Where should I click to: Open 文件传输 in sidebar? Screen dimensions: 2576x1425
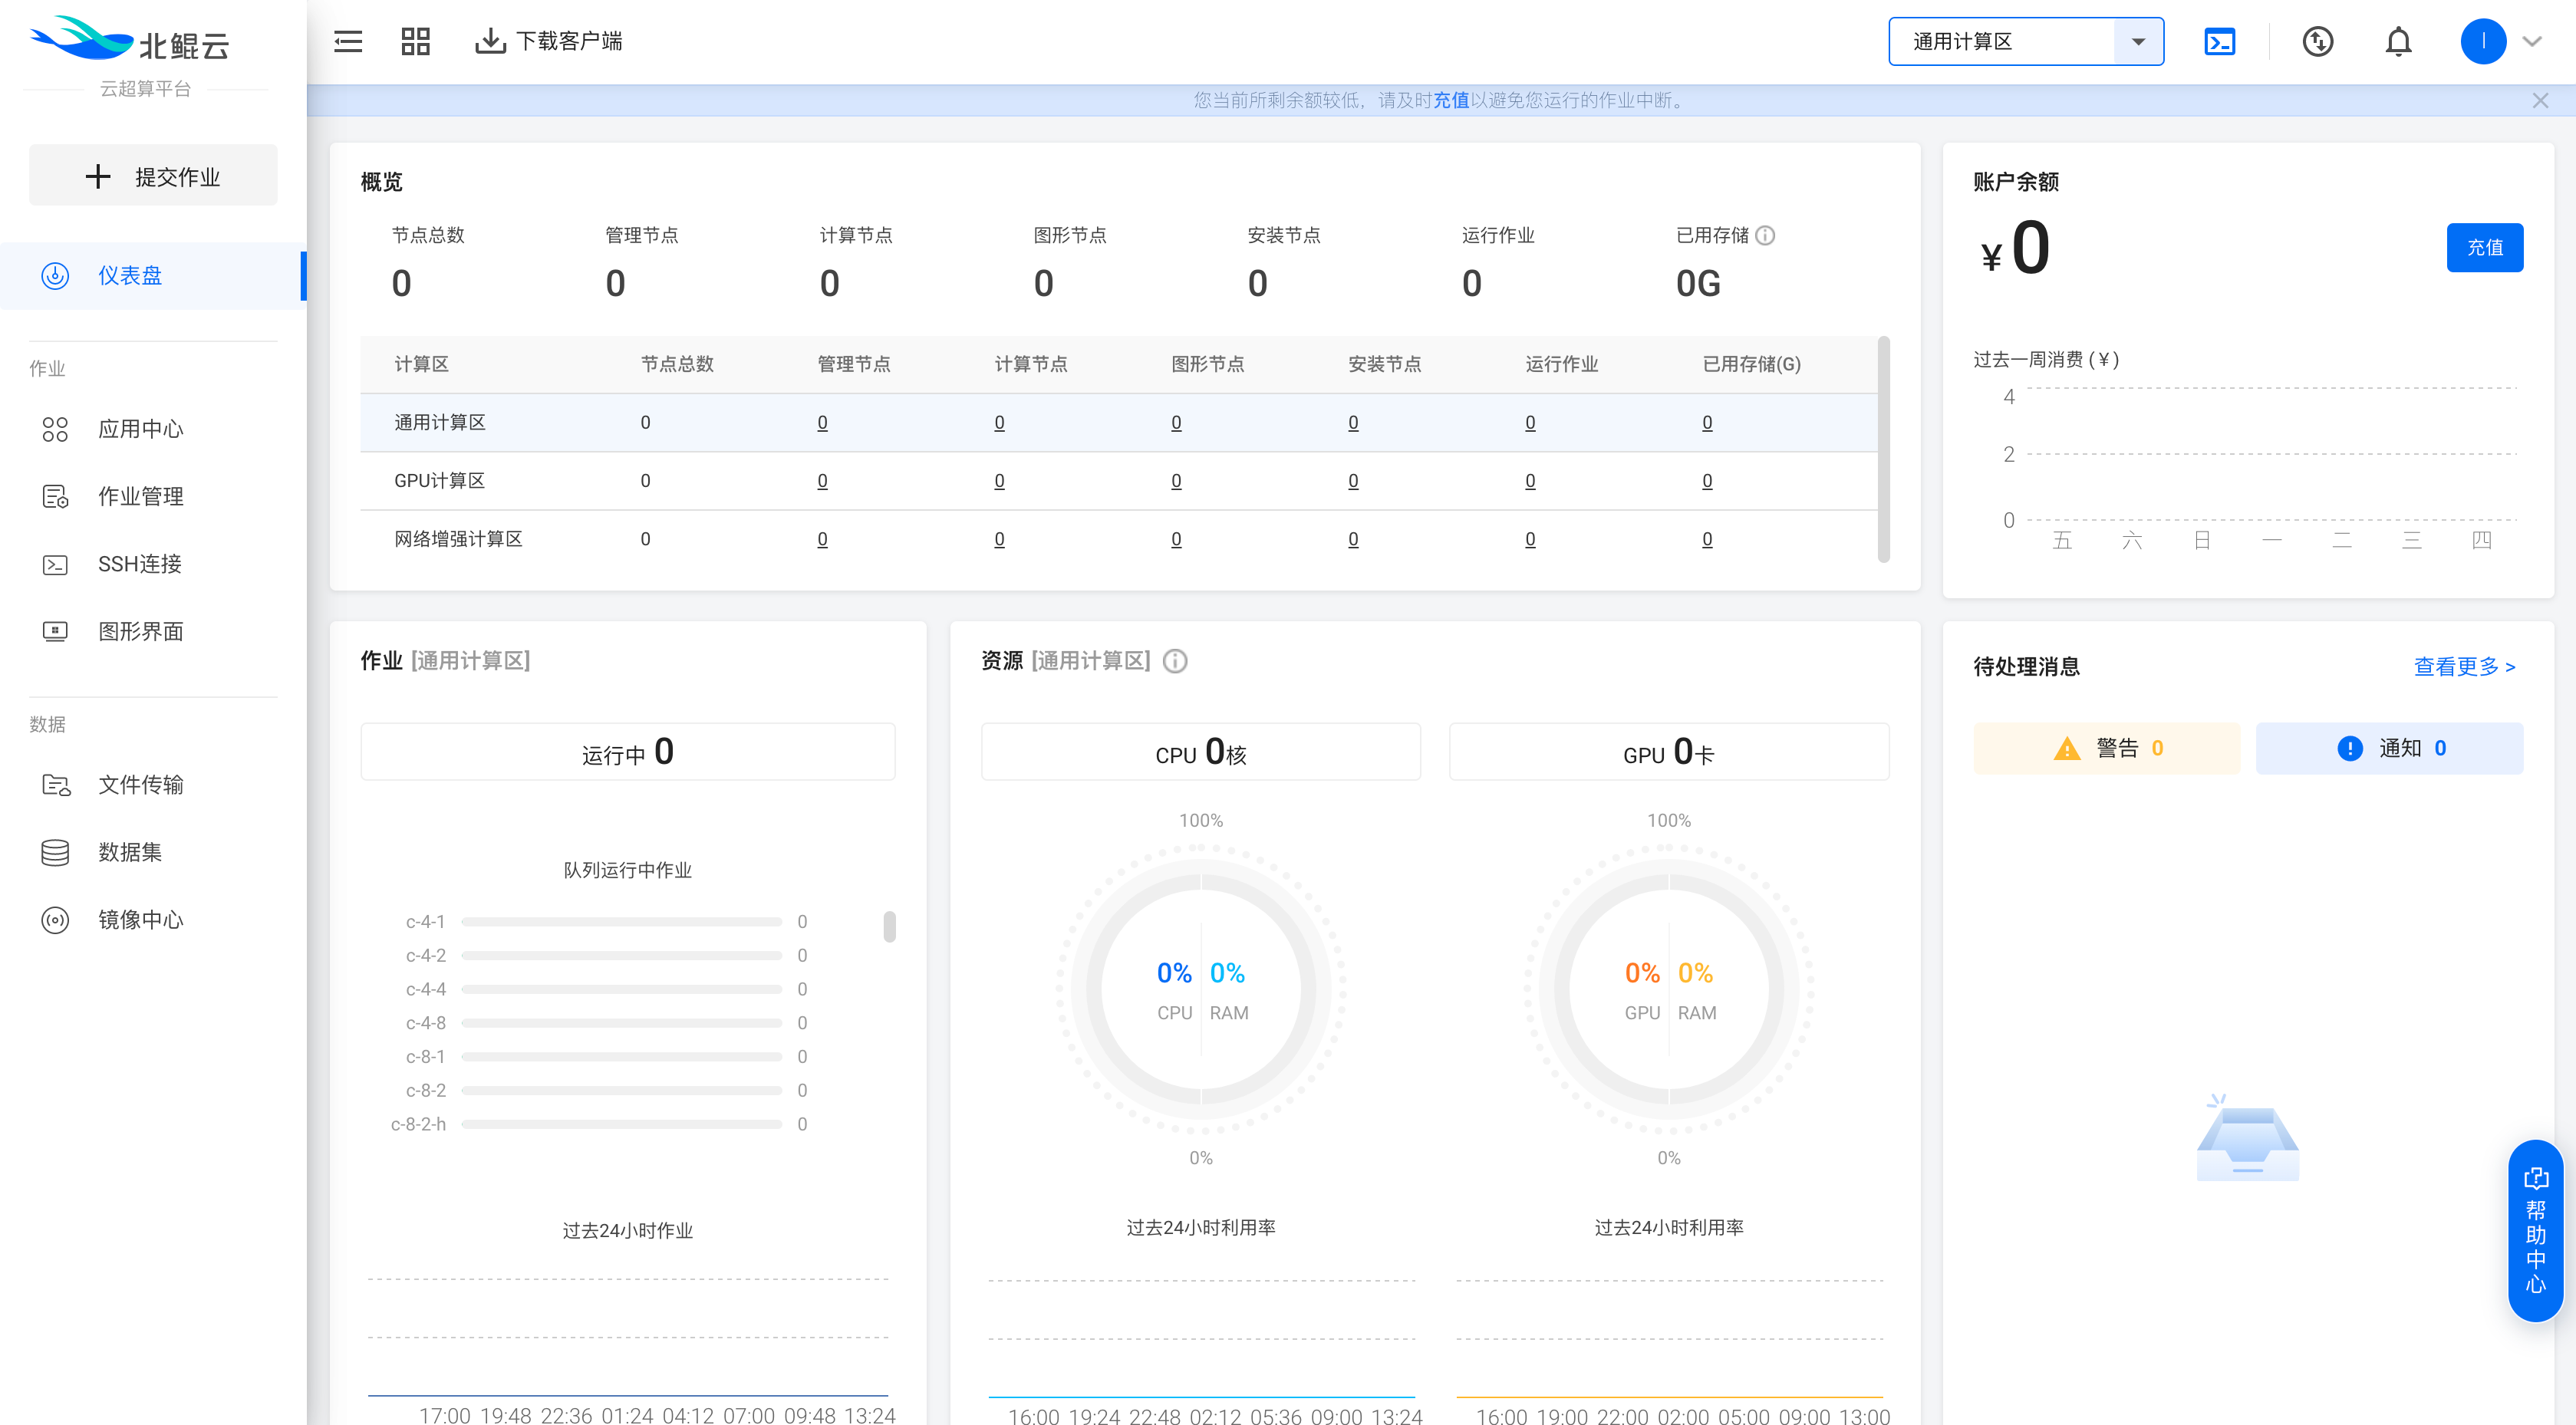153,785
